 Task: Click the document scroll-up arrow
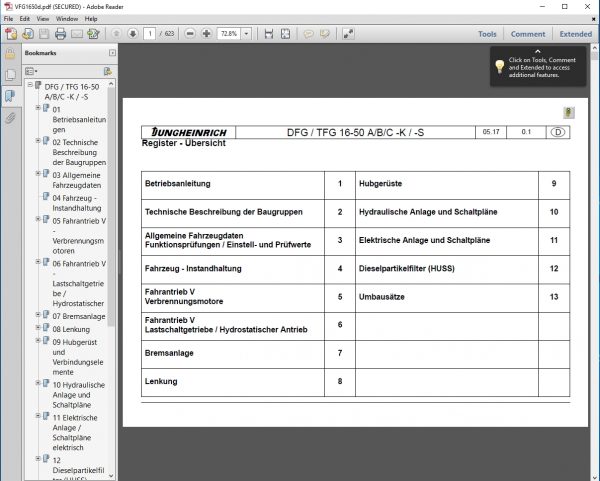pyautogui.click(x=595, y=49)
